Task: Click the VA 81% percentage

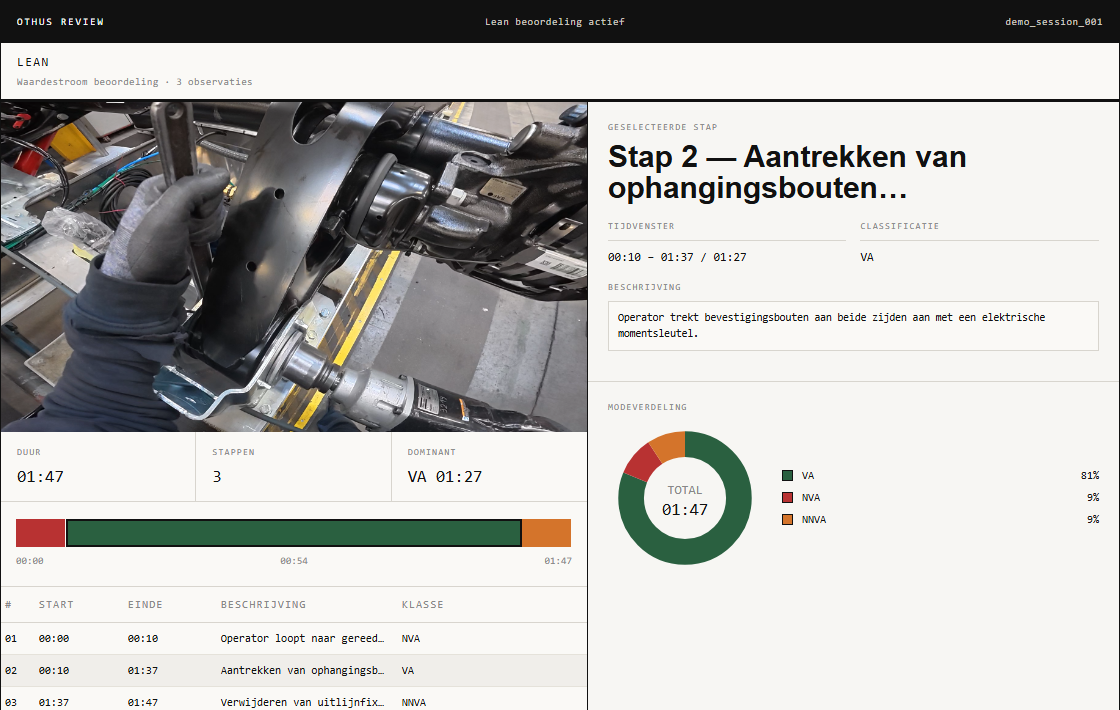Action: click(x=1089, y=476)
